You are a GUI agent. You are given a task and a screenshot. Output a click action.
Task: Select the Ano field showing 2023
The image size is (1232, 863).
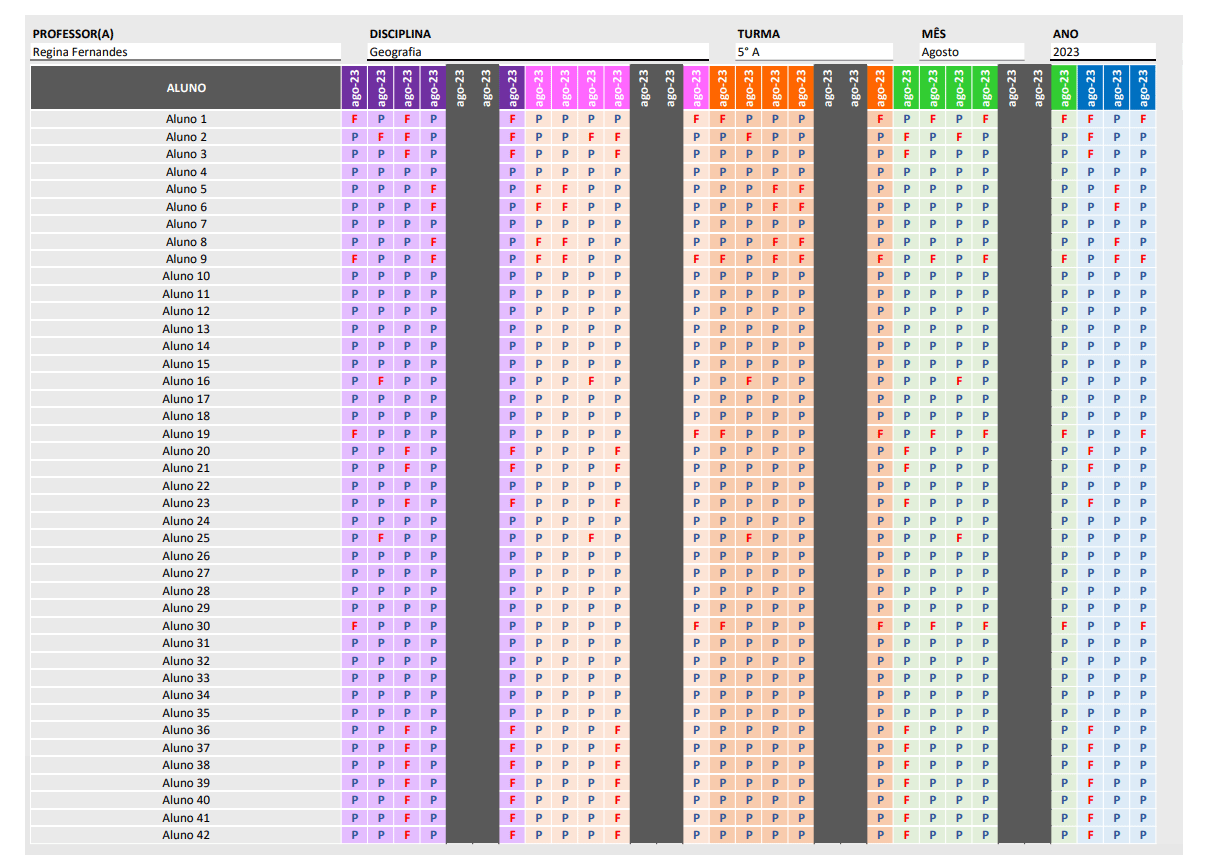[x=1103, y=52]
